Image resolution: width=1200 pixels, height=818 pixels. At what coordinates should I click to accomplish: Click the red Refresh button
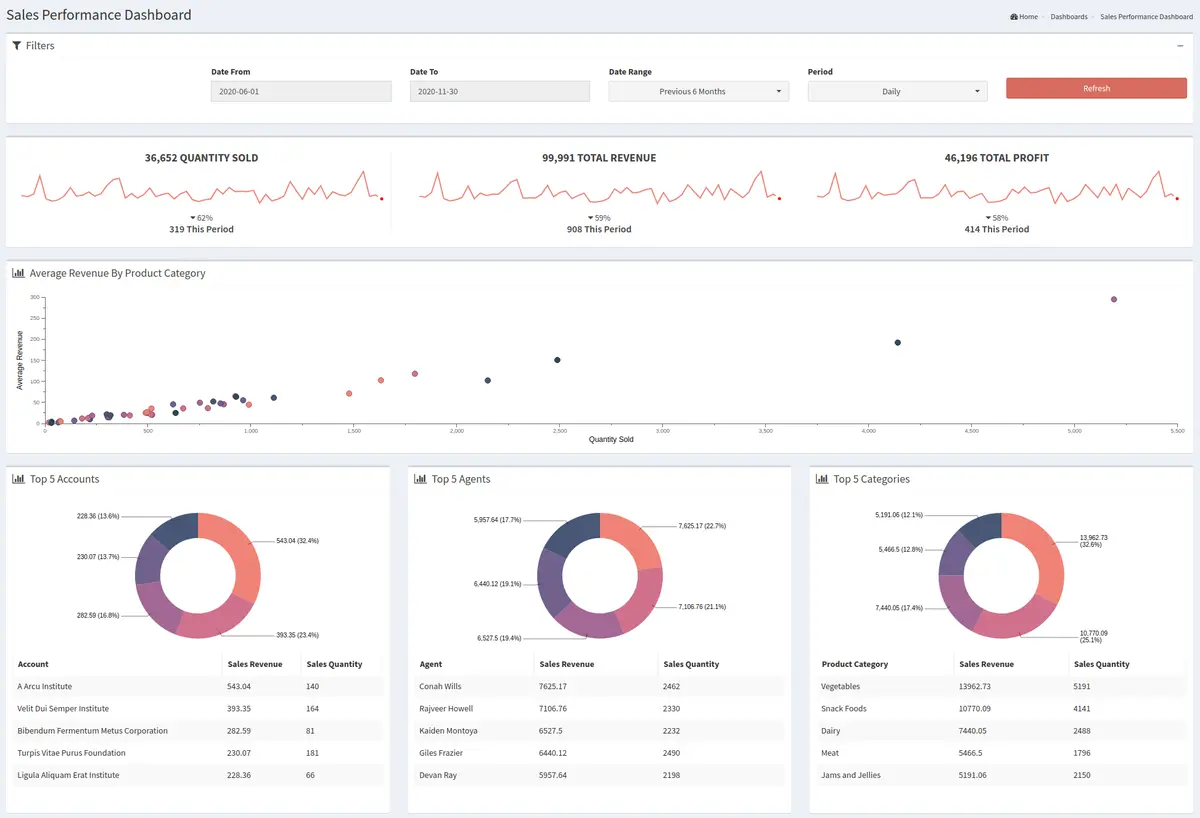point(1097,88)
